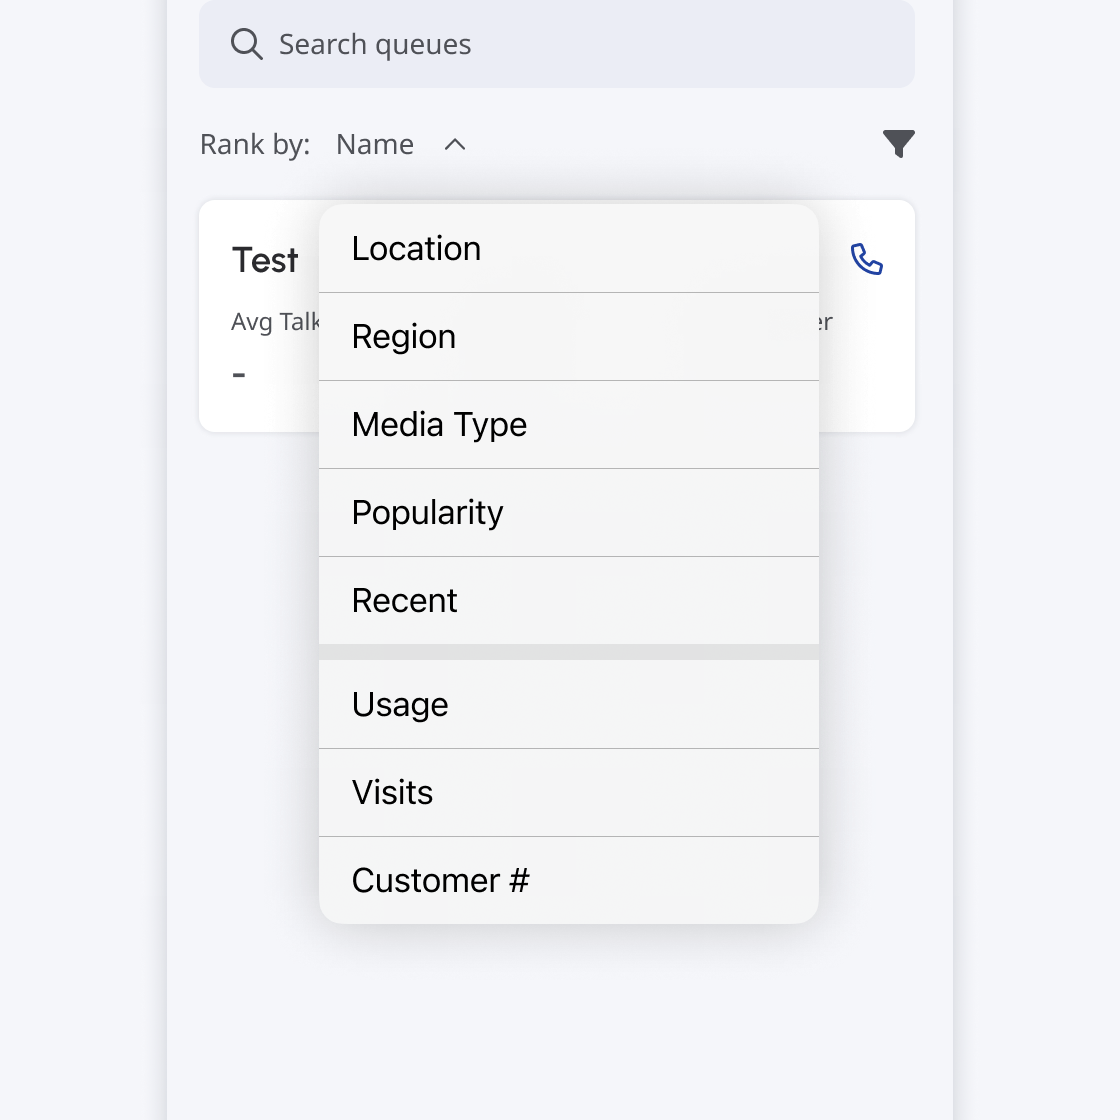
Task: Click the magnifying glass search icon
Action: click(246, 44)
